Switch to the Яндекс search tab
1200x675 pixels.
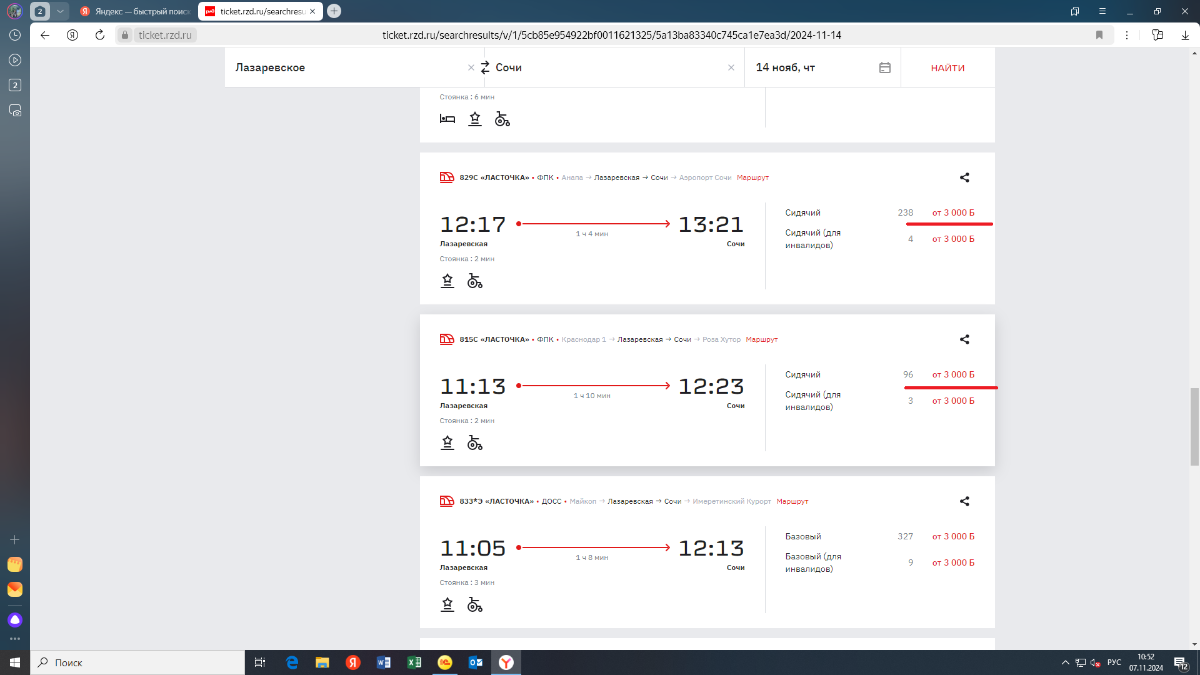[x=134, y=11]
